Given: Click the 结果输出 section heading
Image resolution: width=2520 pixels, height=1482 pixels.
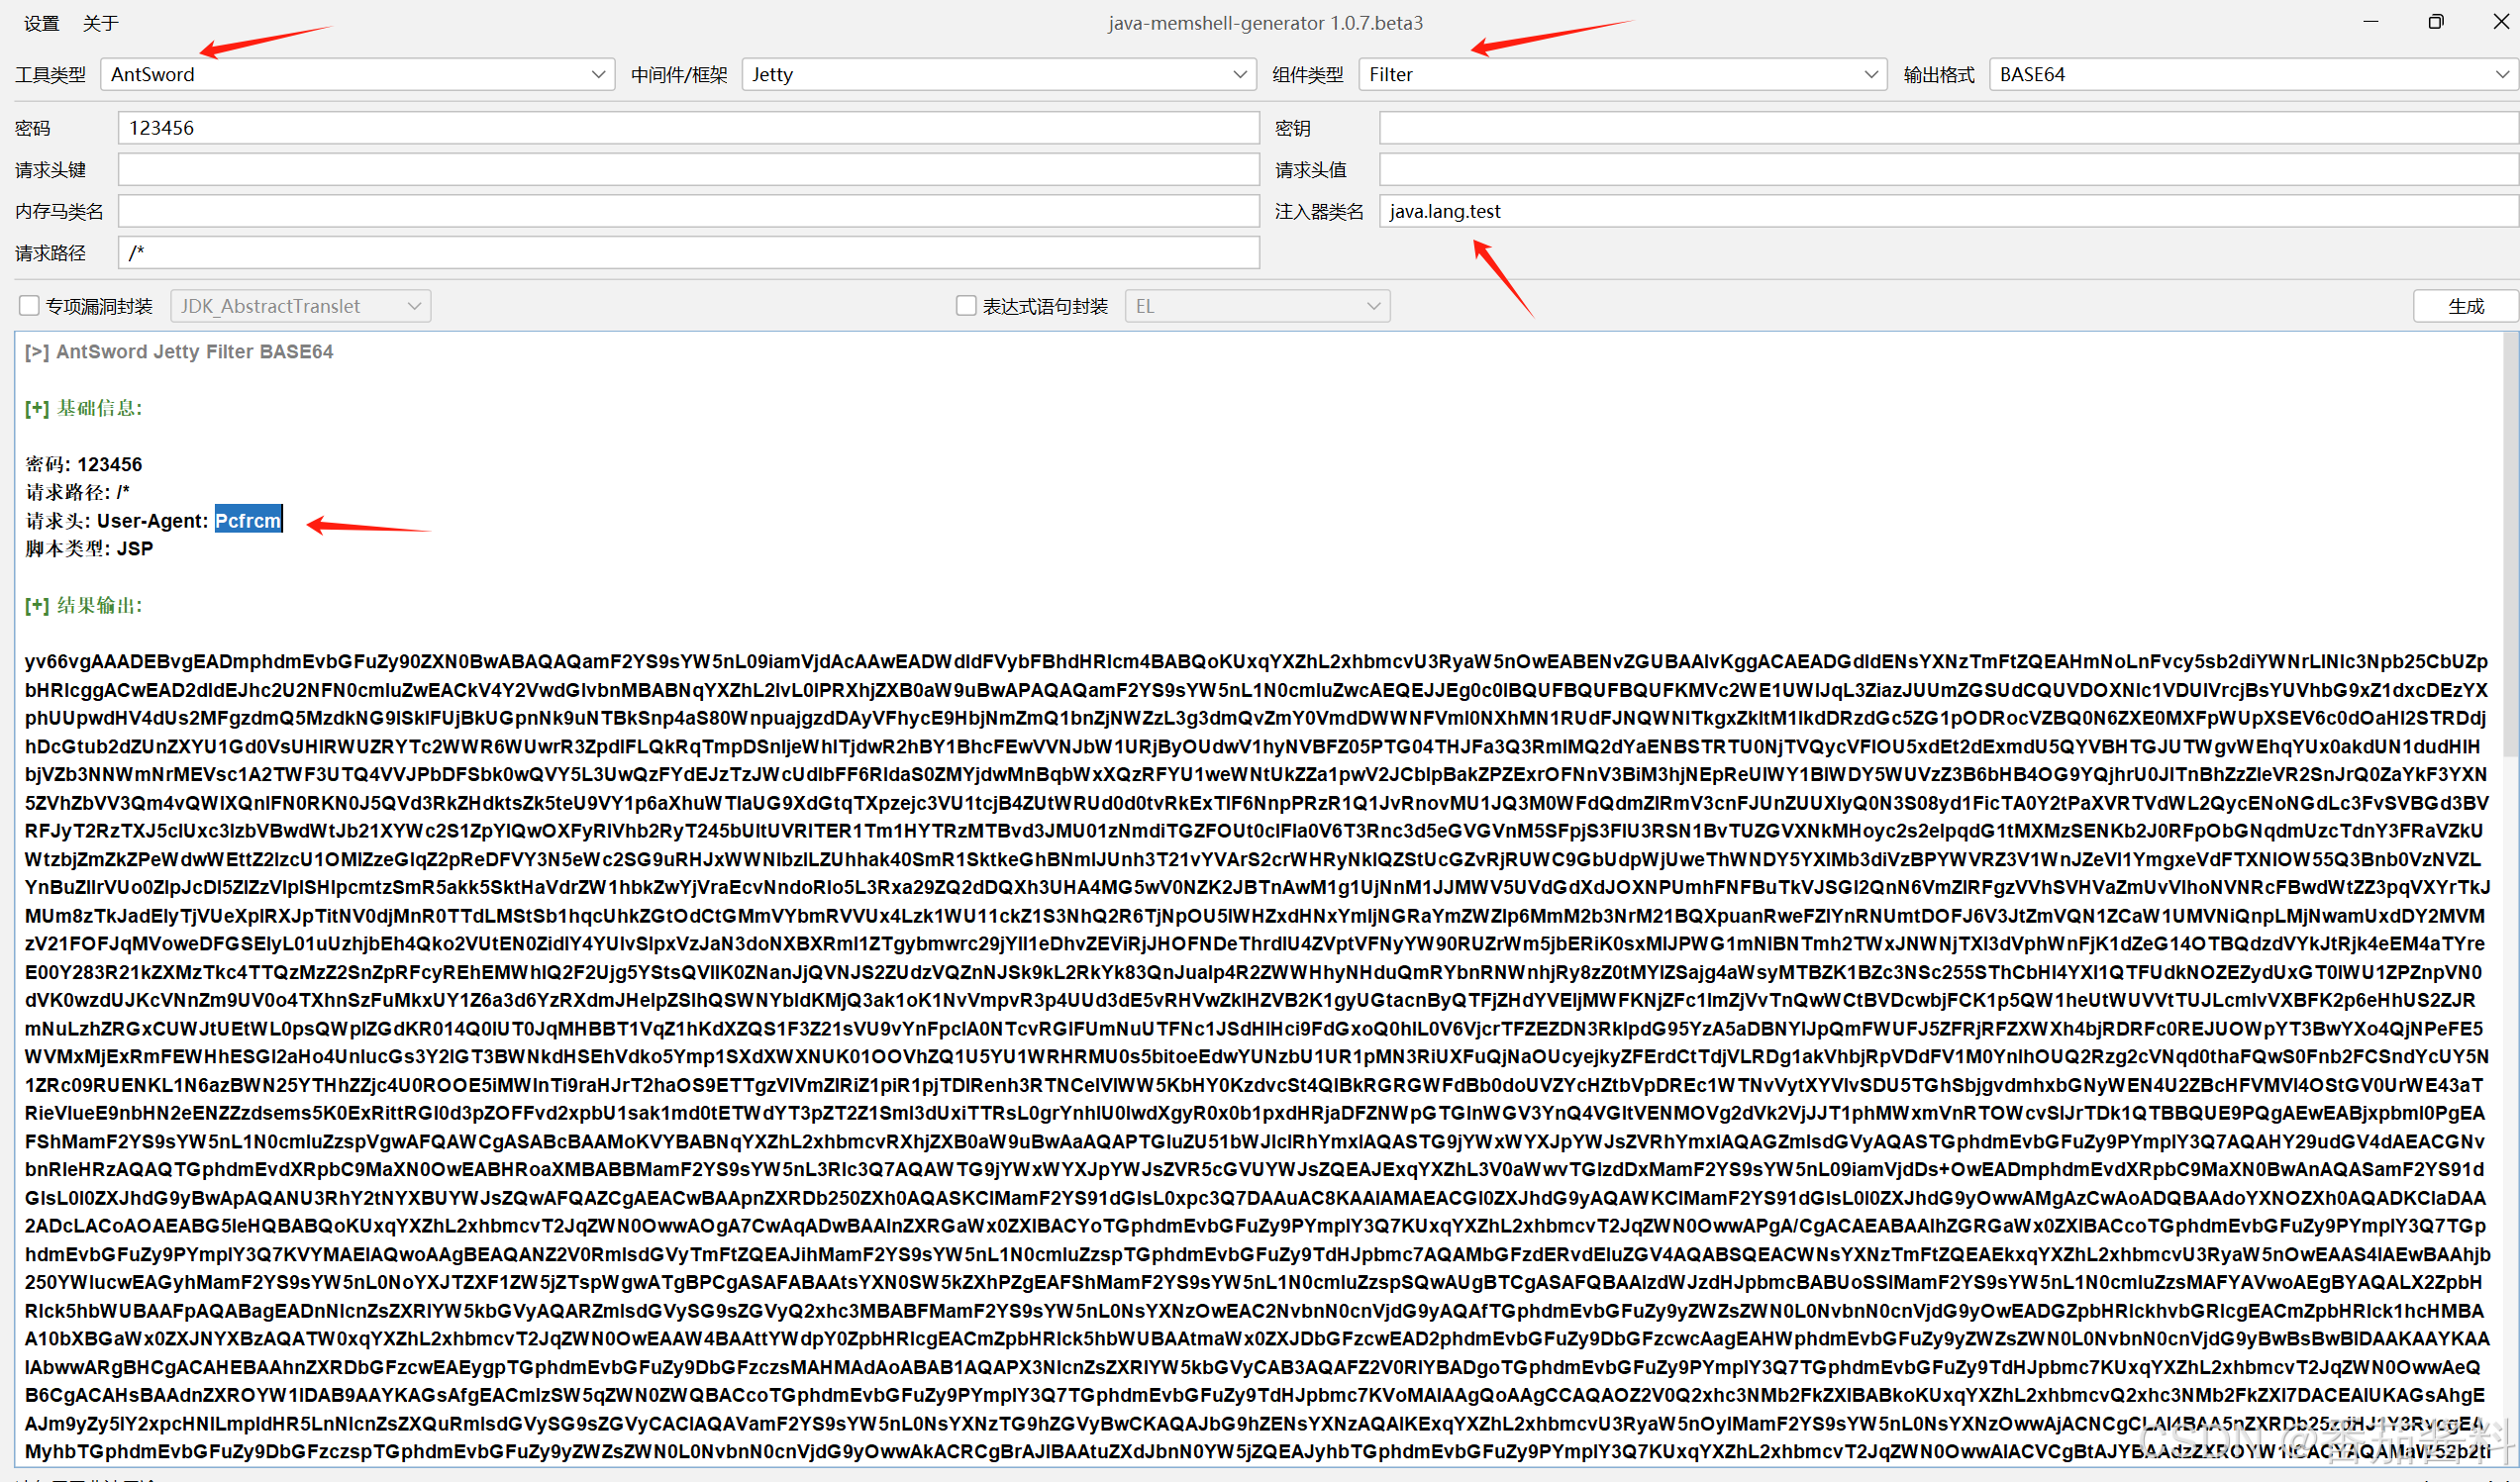Looking at the screenshot, I should coord(84,605).
